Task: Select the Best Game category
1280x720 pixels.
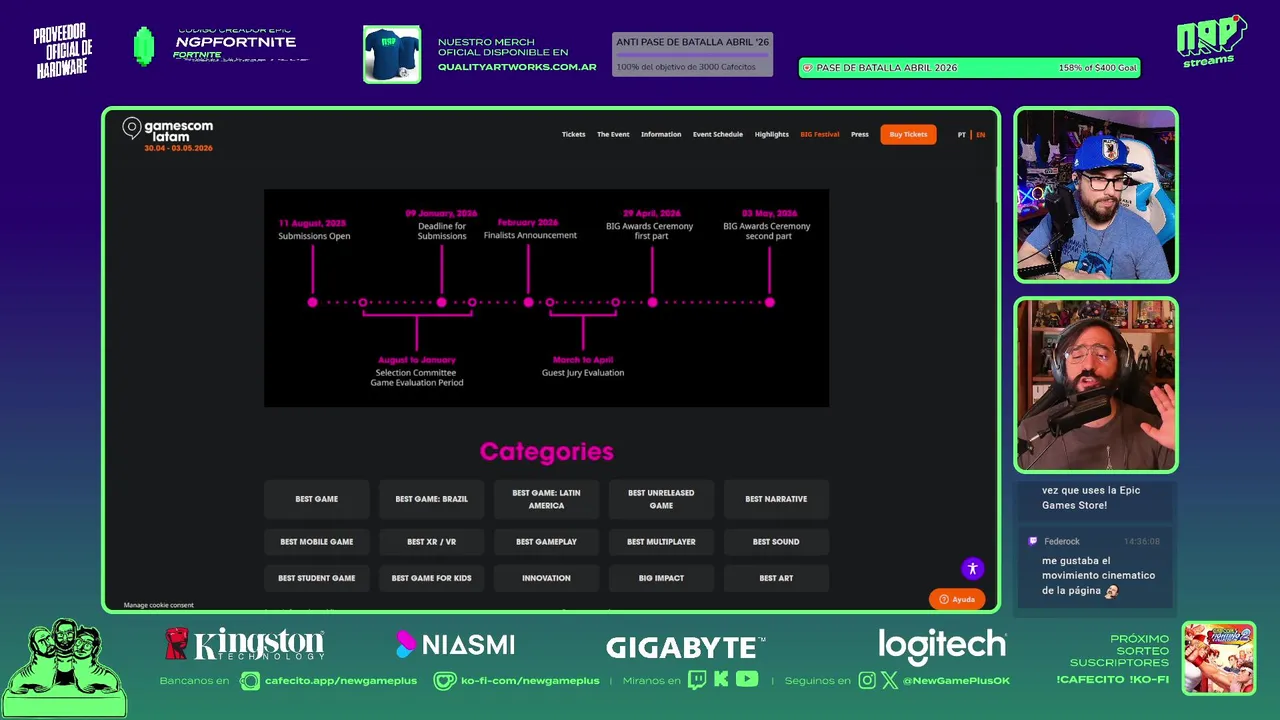Action: pos(316,499)
